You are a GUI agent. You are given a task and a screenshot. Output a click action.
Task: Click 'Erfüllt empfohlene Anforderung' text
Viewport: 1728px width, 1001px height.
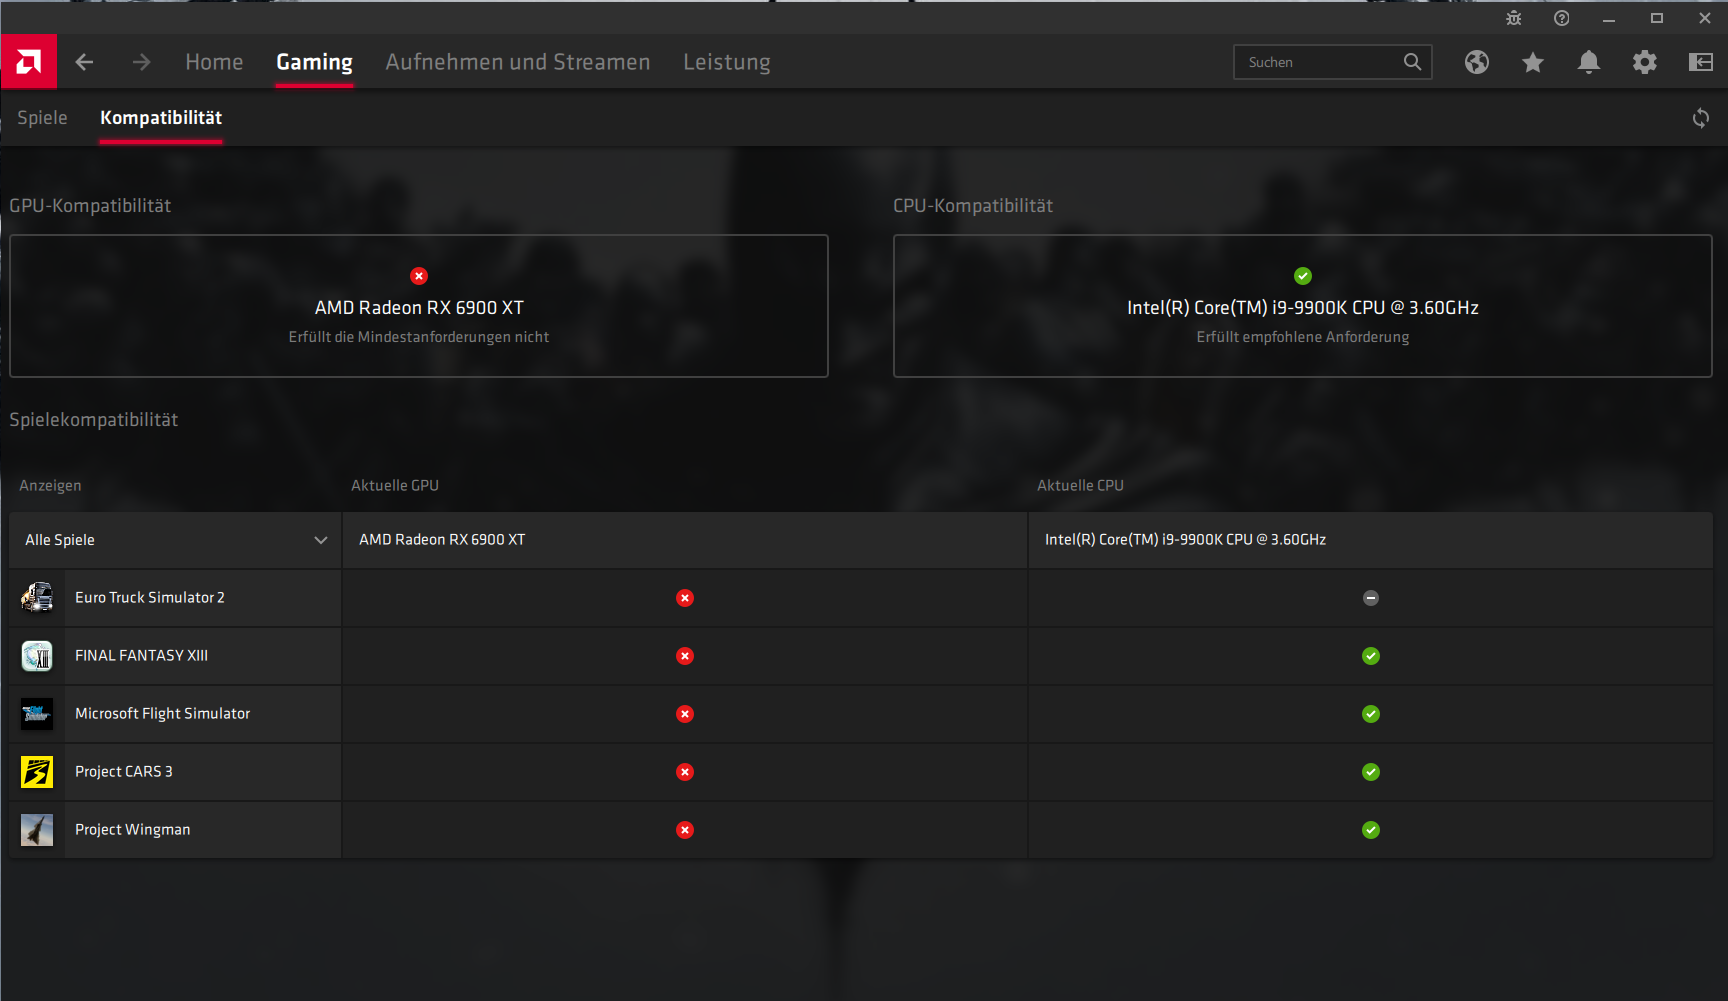coord(1303,337)
